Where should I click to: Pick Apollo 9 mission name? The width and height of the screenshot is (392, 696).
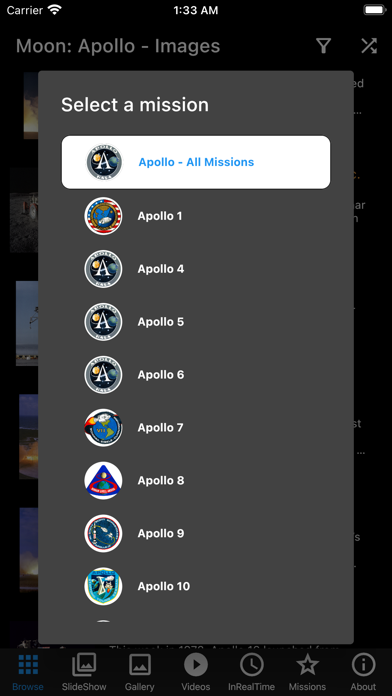pos(161,533)
